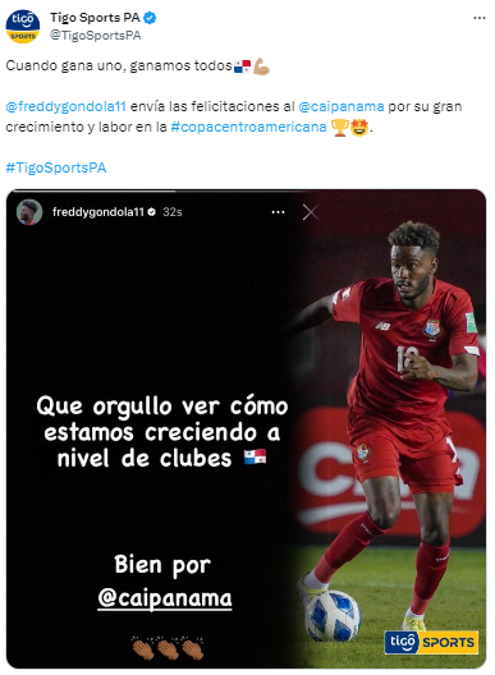Screen dimensions: 495x675
Task: Open the Tigo Sports PA profile avatar
Action: click(22, 26)
